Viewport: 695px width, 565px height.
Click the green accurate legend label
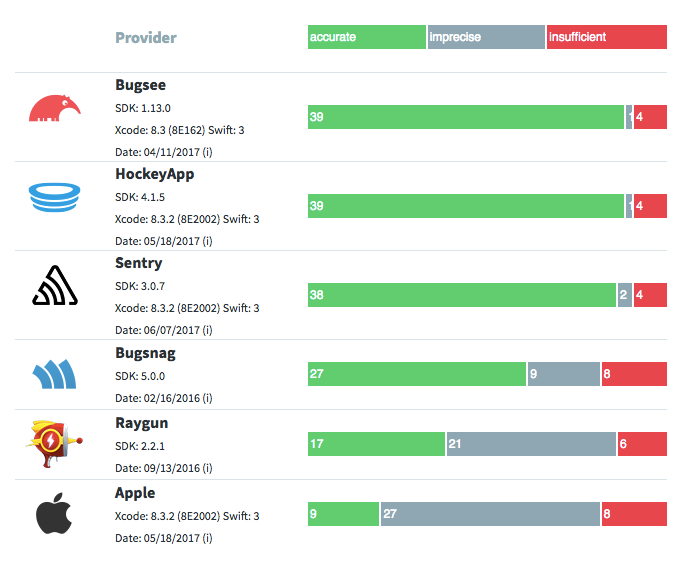pyautogui.click(x=367, y=37)
